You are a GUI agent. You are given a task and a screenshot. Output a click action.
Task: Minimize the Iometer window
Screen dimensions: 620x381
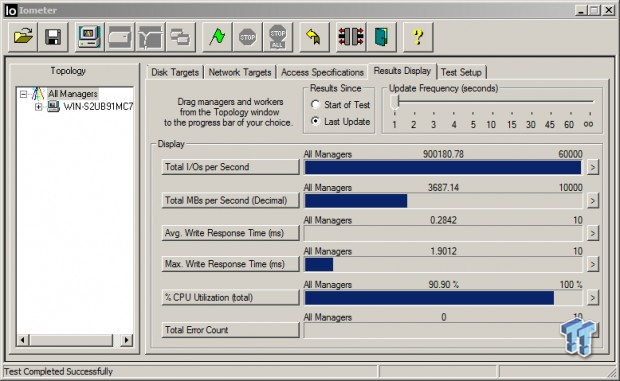[x=580, y=11]
